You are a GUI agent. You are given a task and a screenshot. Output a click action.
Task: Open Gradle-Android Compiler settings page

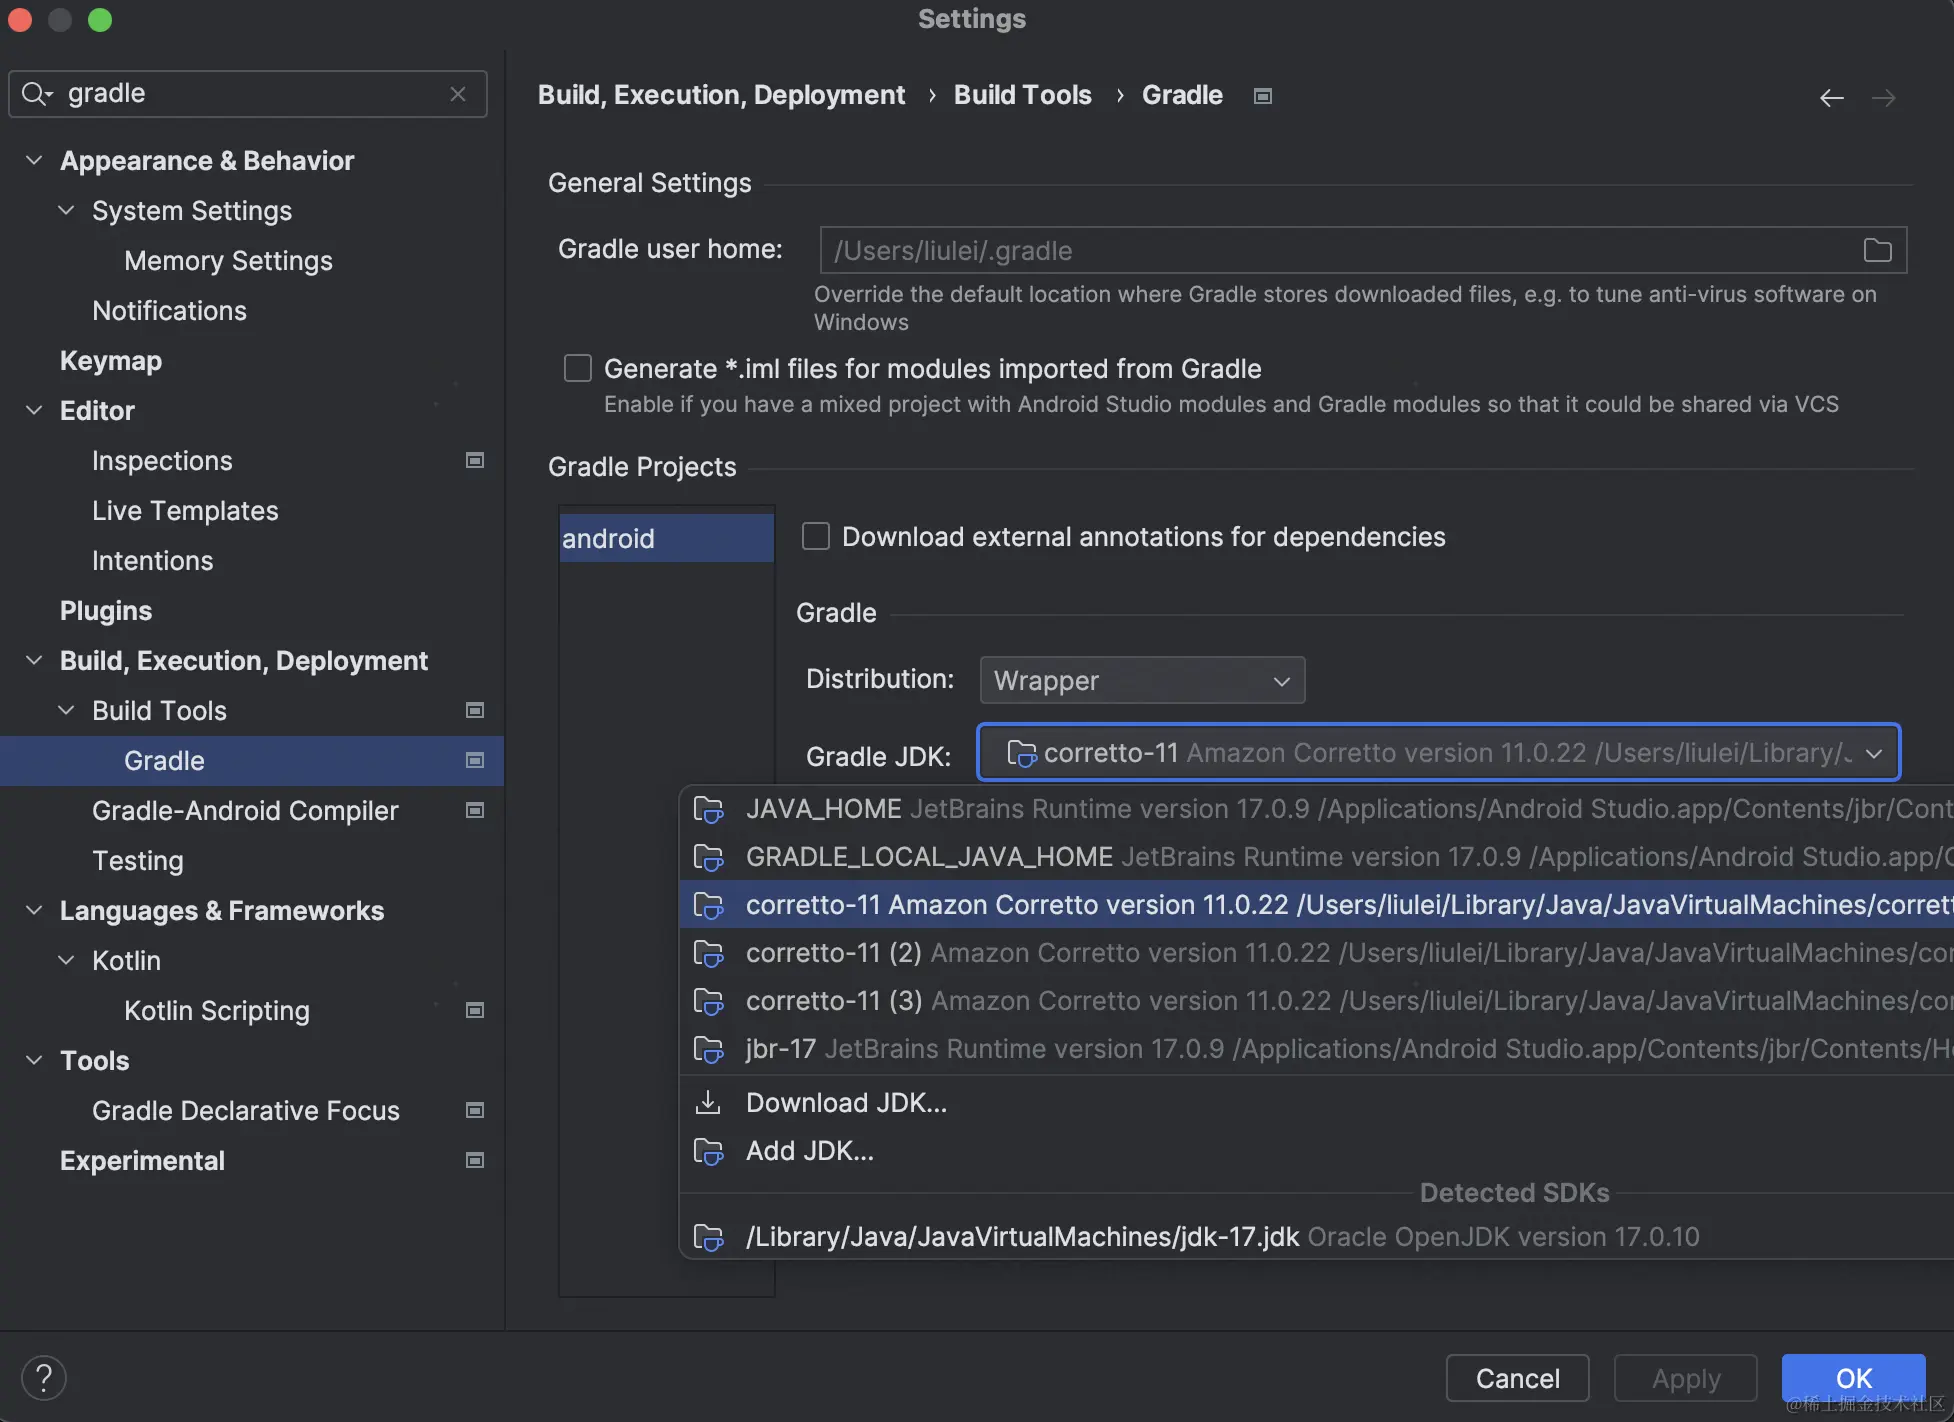click(245, 810)
